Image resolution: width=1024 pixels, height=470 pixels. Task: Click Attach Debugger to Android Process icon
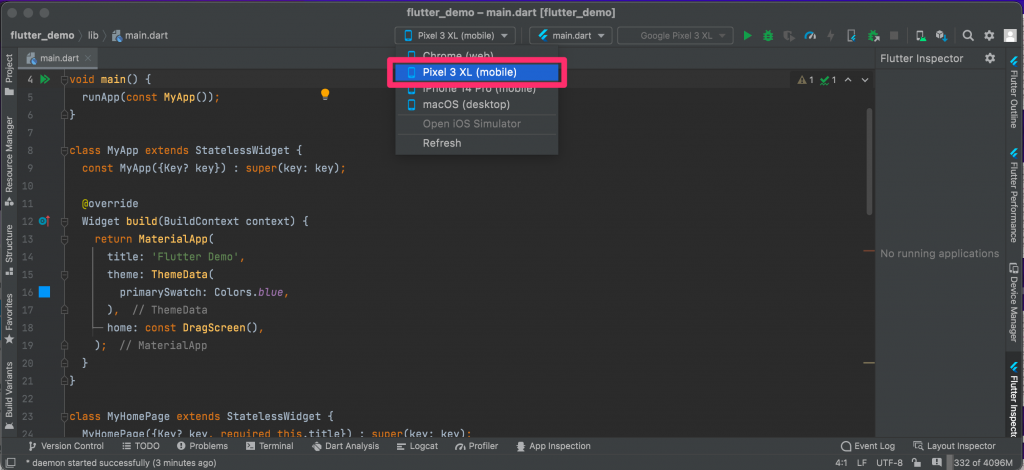point(872,36)
